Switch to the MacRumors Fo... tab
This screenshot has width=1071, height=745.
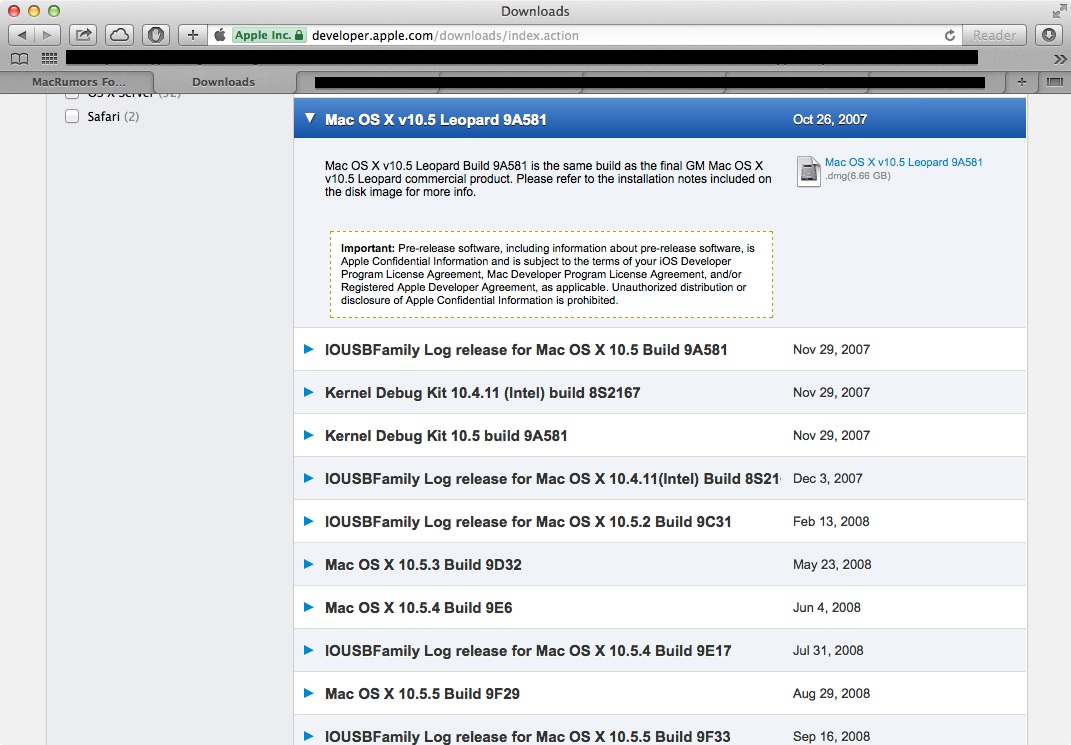click(x=79, y=82)
